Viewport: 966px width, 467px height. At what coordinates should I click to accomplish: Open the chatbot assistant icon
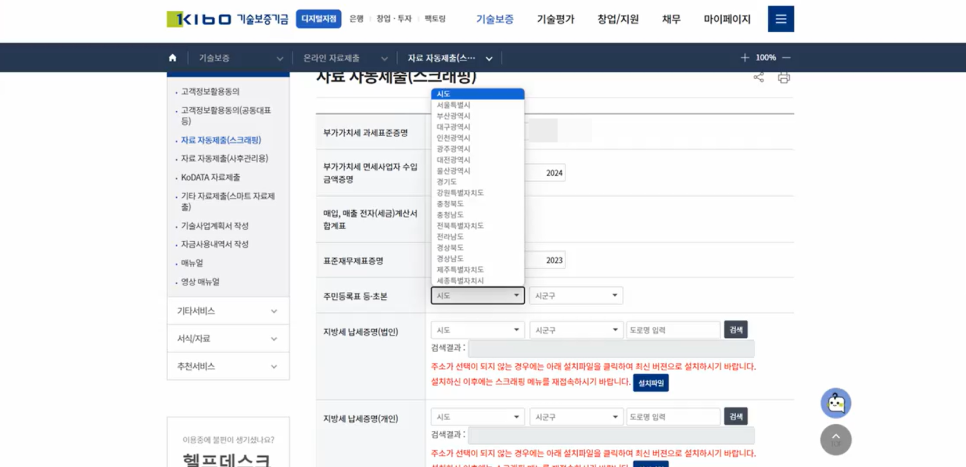(x=835, y=403)
